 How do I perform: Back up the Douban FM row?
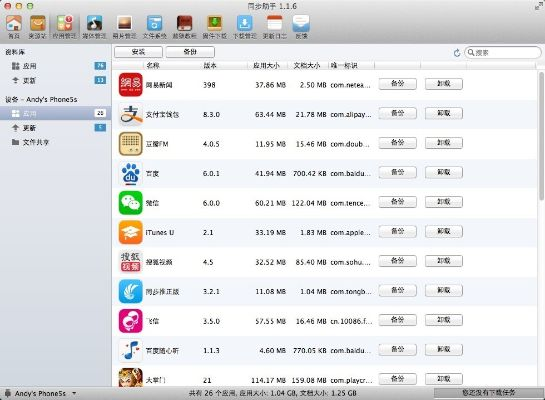tap(398, 143)
